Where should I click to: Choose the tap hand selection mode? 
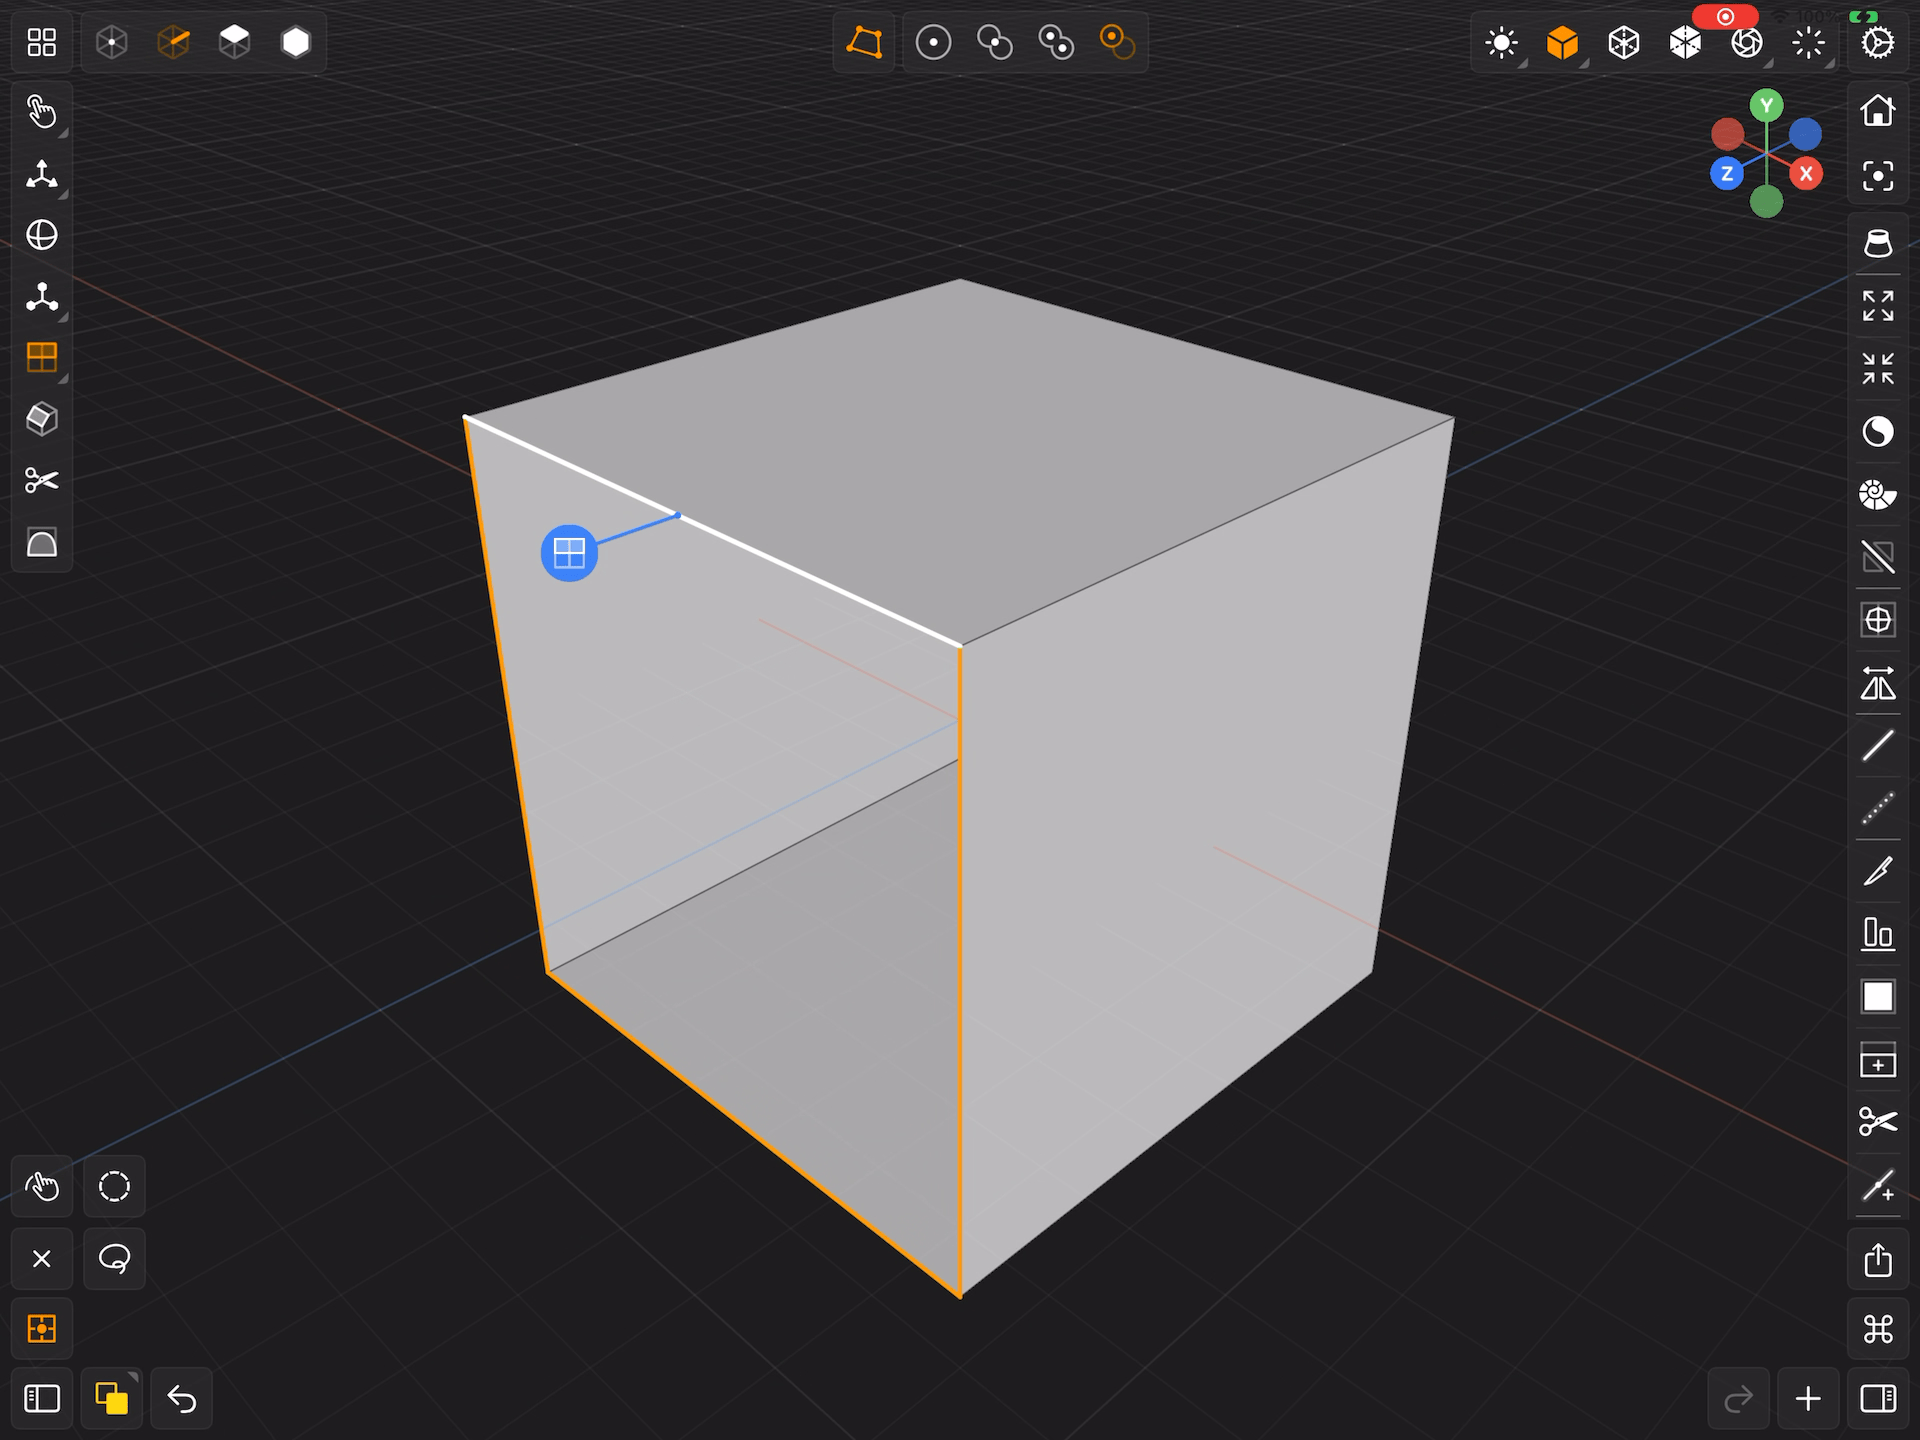[x=41, y=1187]
